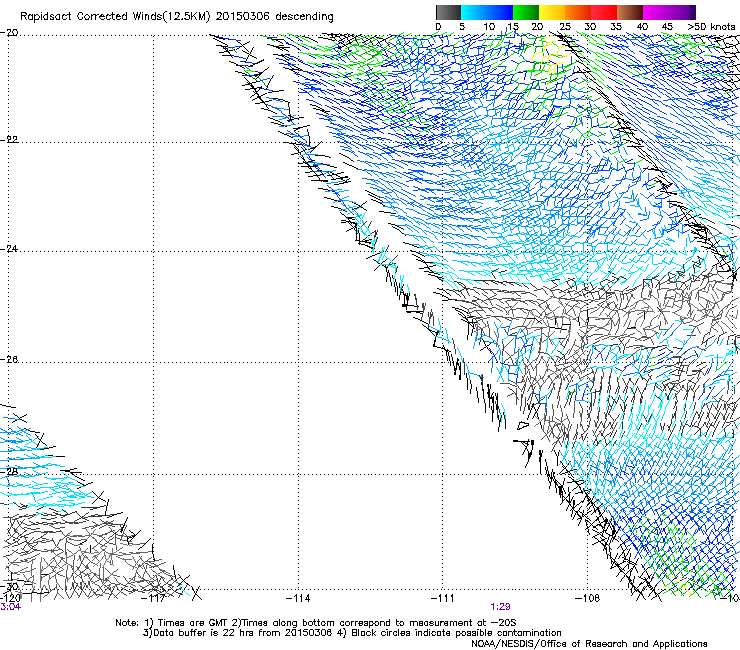
Task: Click the -20 latitude axis label
Action: pyautogui.click(x=9, y=33)
